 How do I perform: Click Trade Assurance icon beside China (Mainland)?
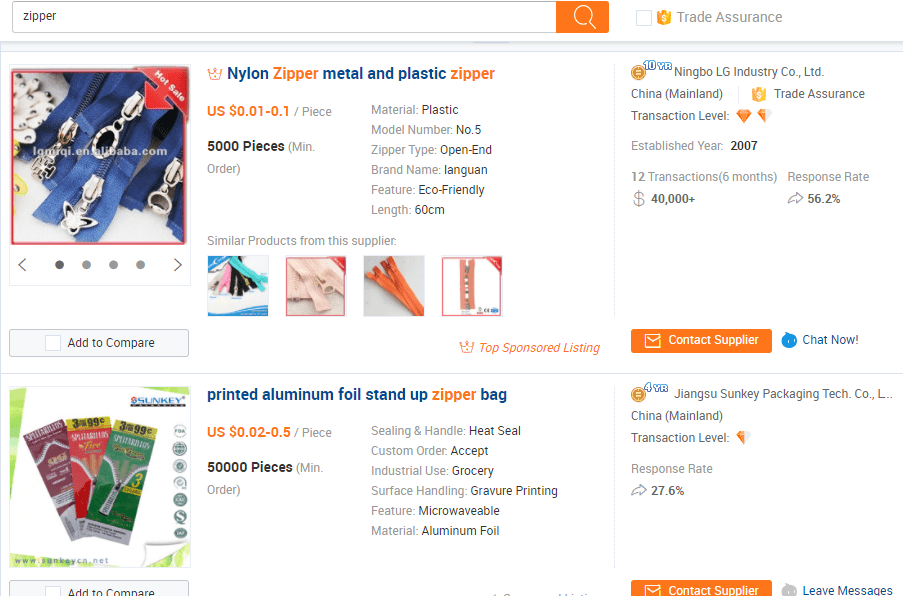click(758, 94)
